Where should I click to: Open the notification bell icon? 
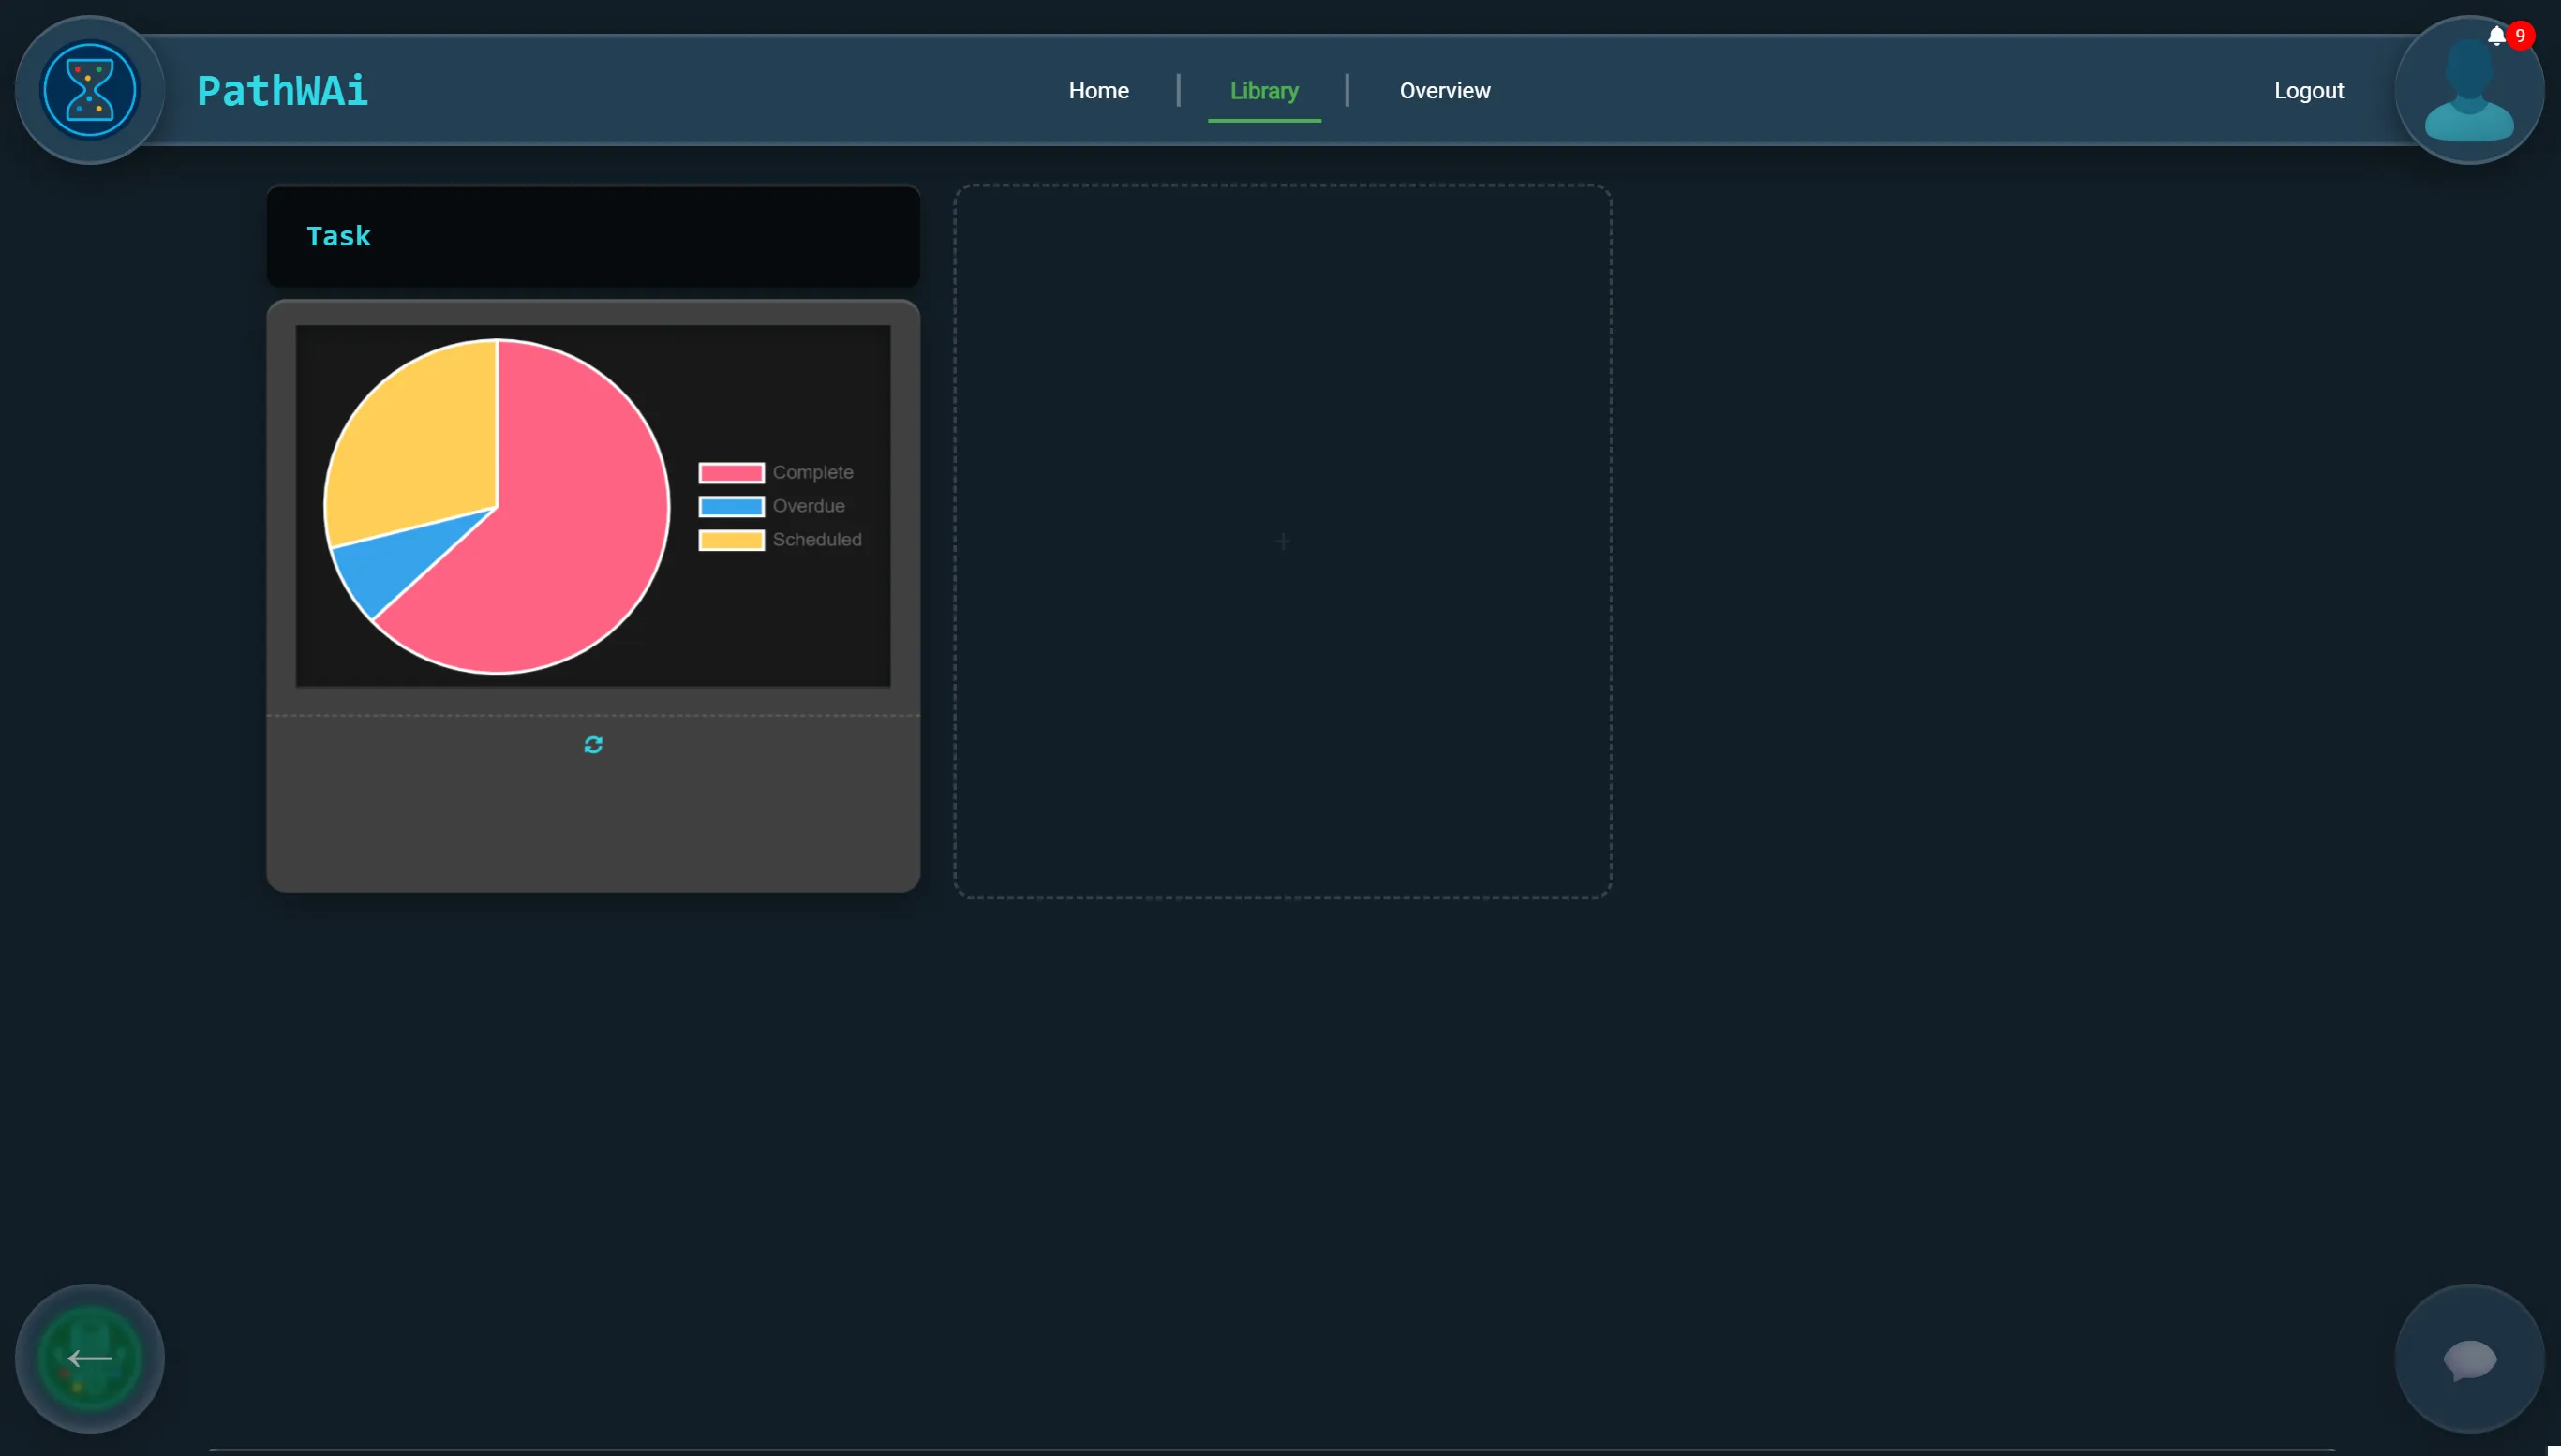tap(2496, 37)
